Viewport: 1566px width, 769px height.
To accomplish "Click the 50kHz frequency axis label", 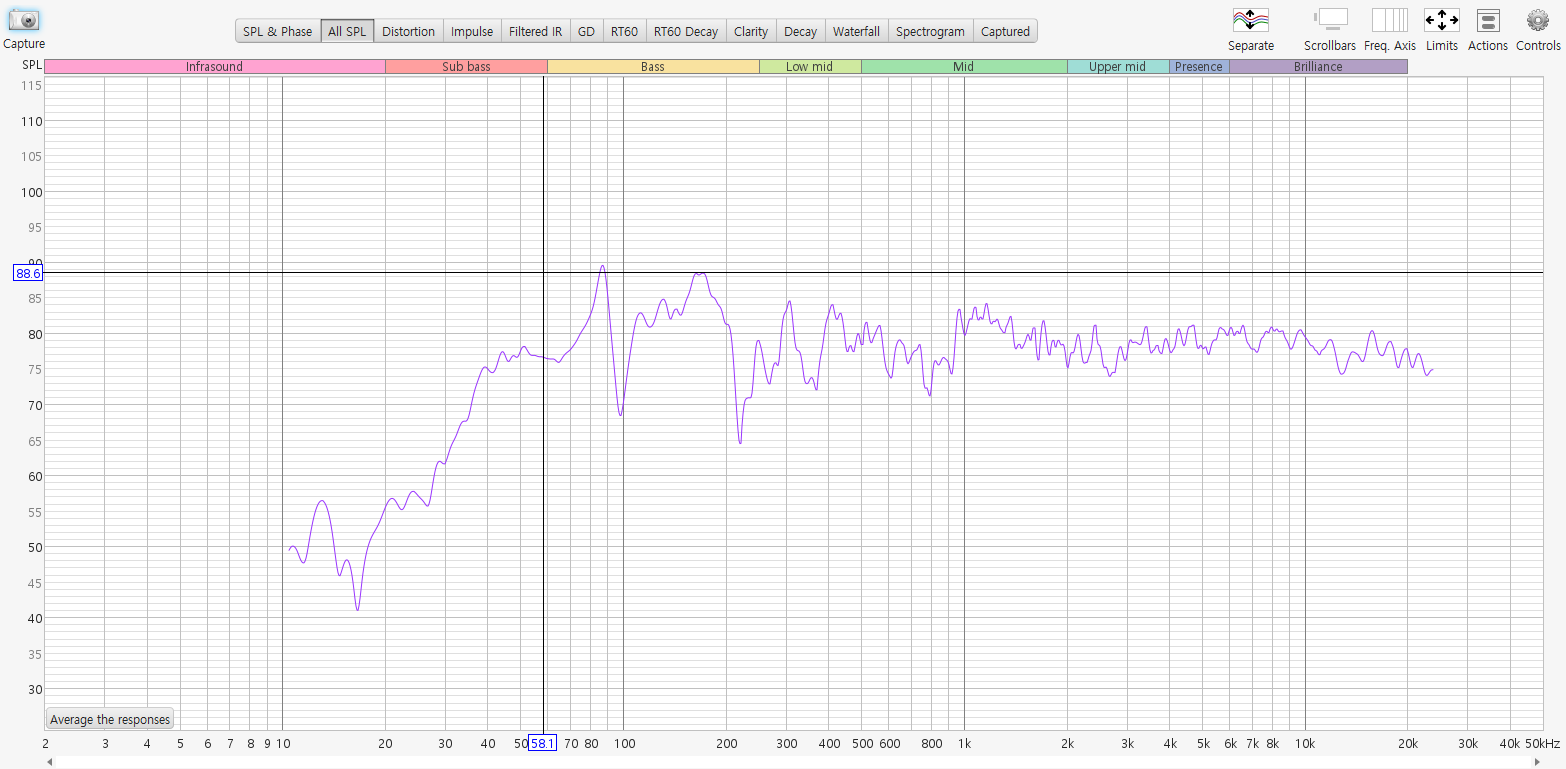I will coord(1543,744).
